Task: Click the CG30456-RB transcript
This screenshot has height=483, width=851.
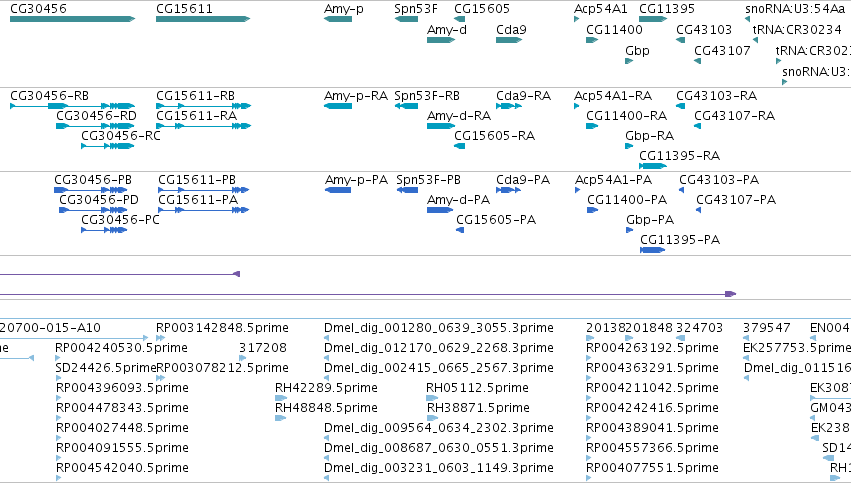Action: tap(72, 106)
